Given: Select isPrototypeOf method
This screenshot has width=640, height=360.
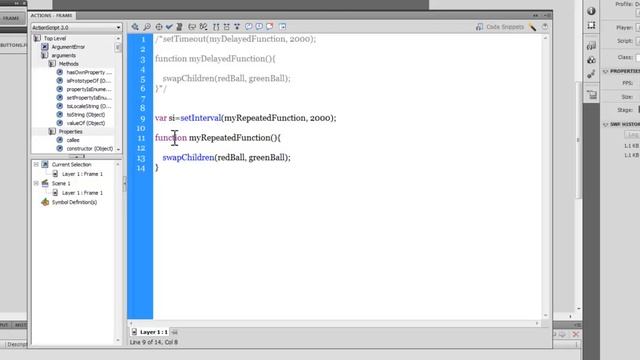Looking at the screenshot, I should click(89, 81).
